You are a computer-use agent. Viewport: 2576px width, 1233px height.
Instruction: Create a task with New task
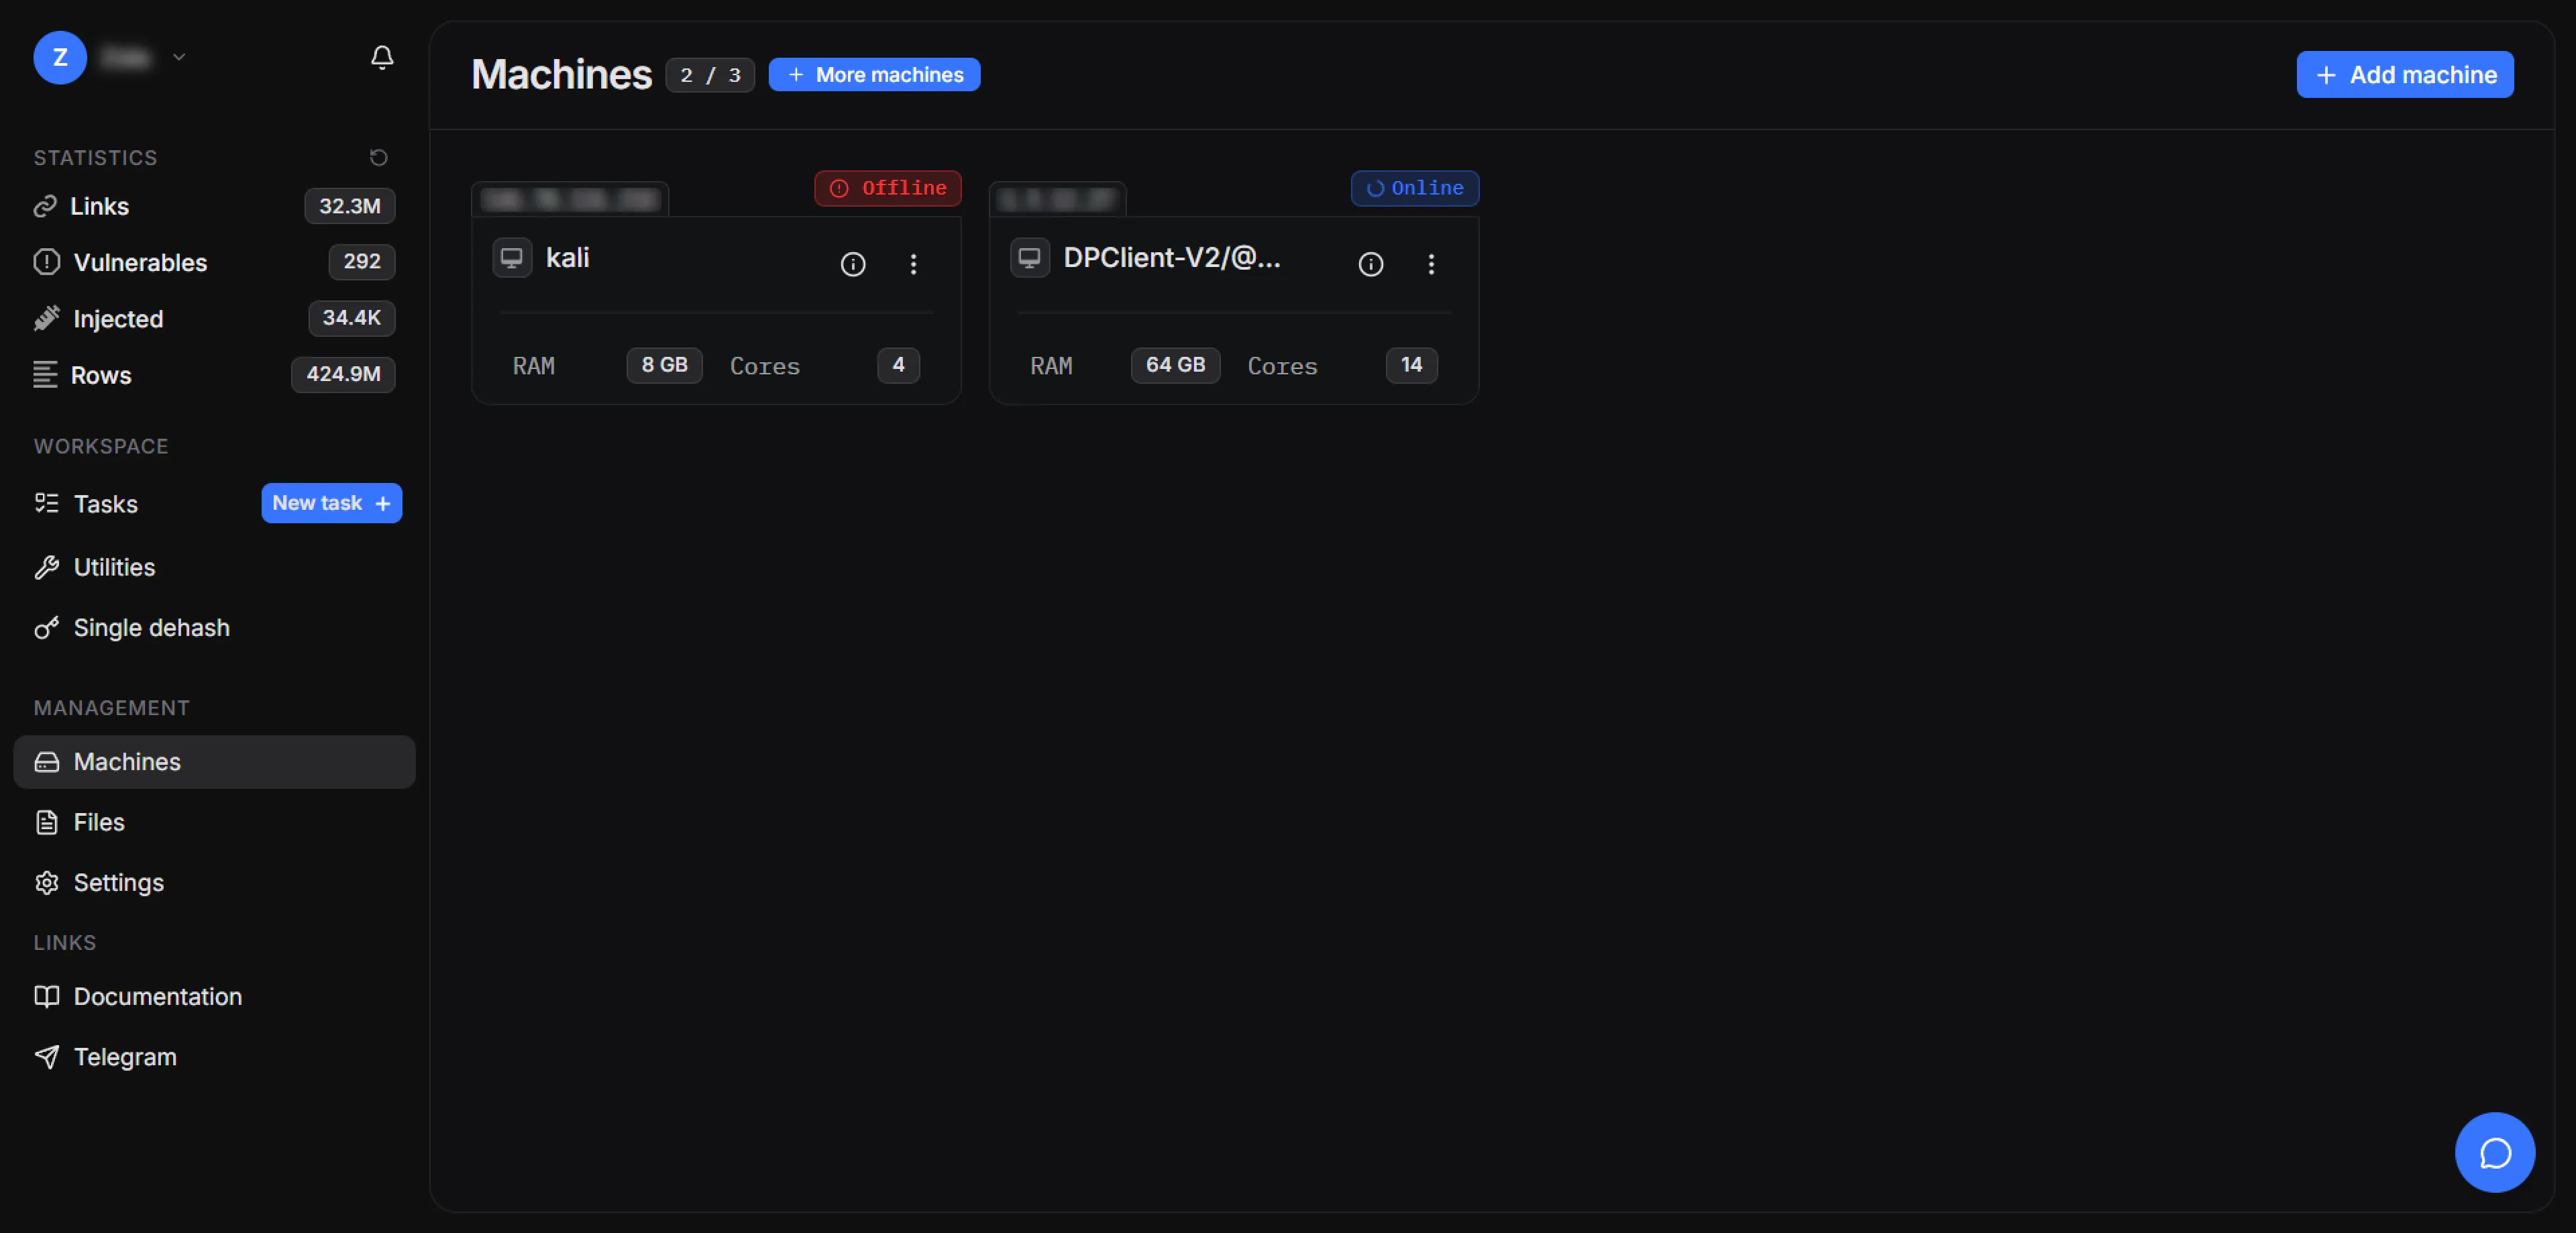(331, 503)
